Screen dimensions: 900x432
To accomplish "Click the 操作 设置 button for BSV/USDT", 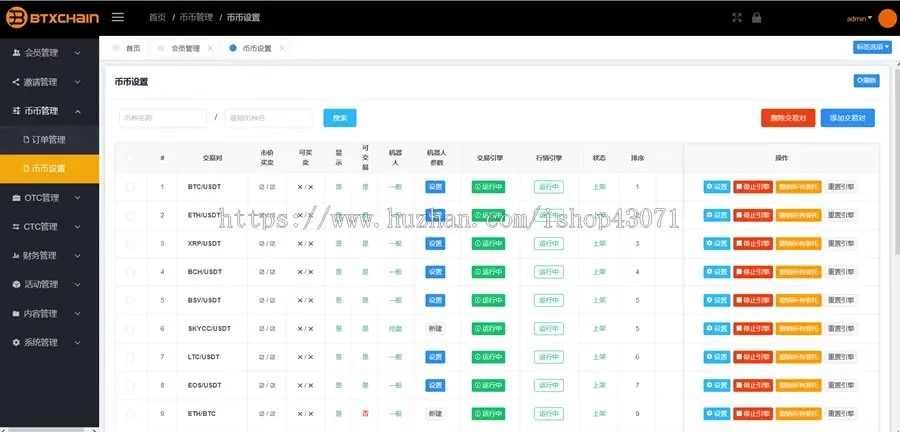I will point(717,300).
